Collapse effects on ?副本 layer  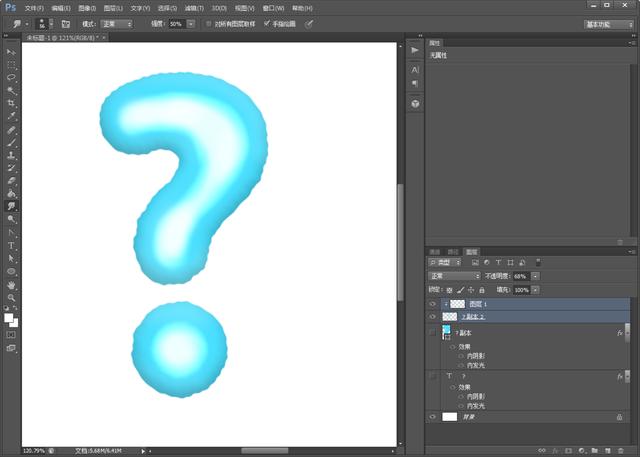(x=627, y=333)
